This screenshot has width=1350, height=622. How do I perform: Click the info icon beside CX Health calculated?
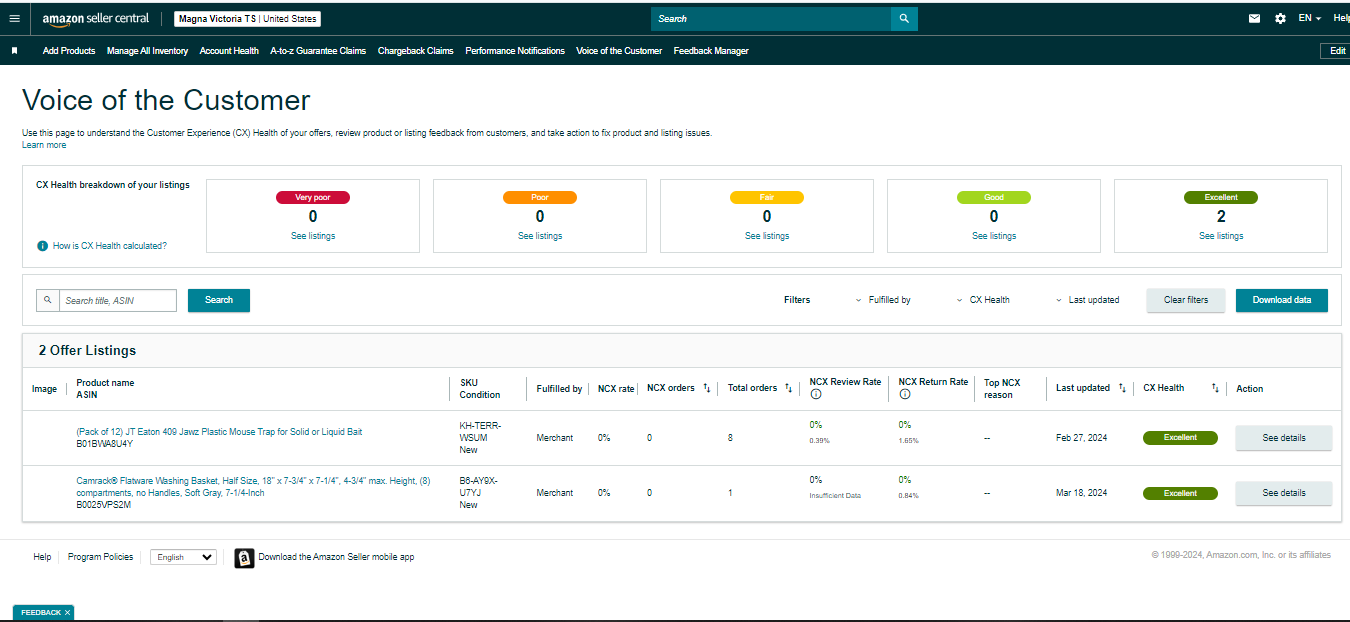coord(42,246)
